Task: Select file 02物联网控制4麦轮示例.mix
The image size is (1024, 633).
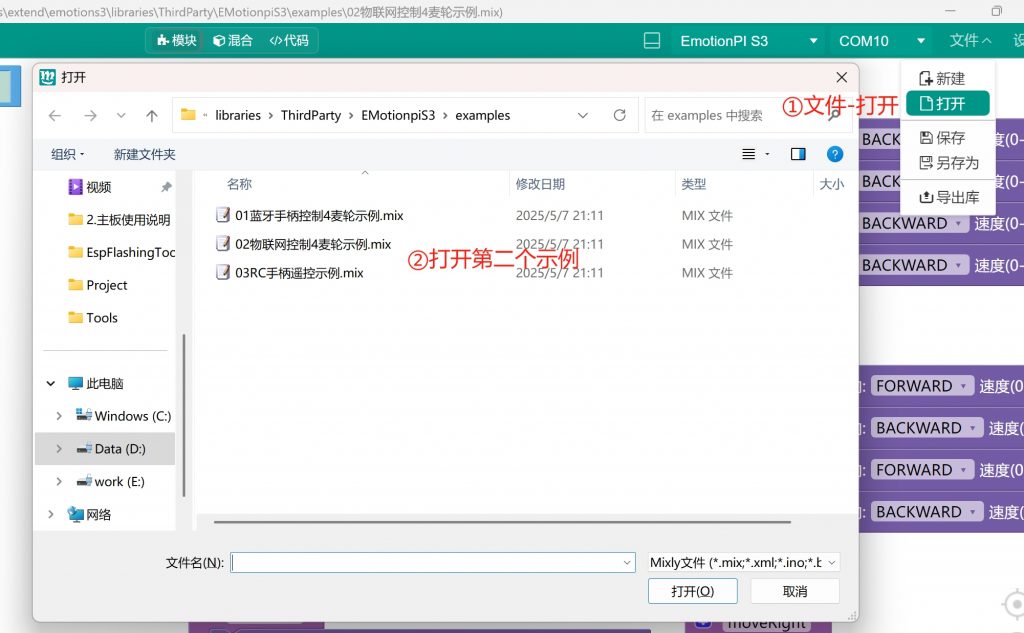Action: click(312, 244)
